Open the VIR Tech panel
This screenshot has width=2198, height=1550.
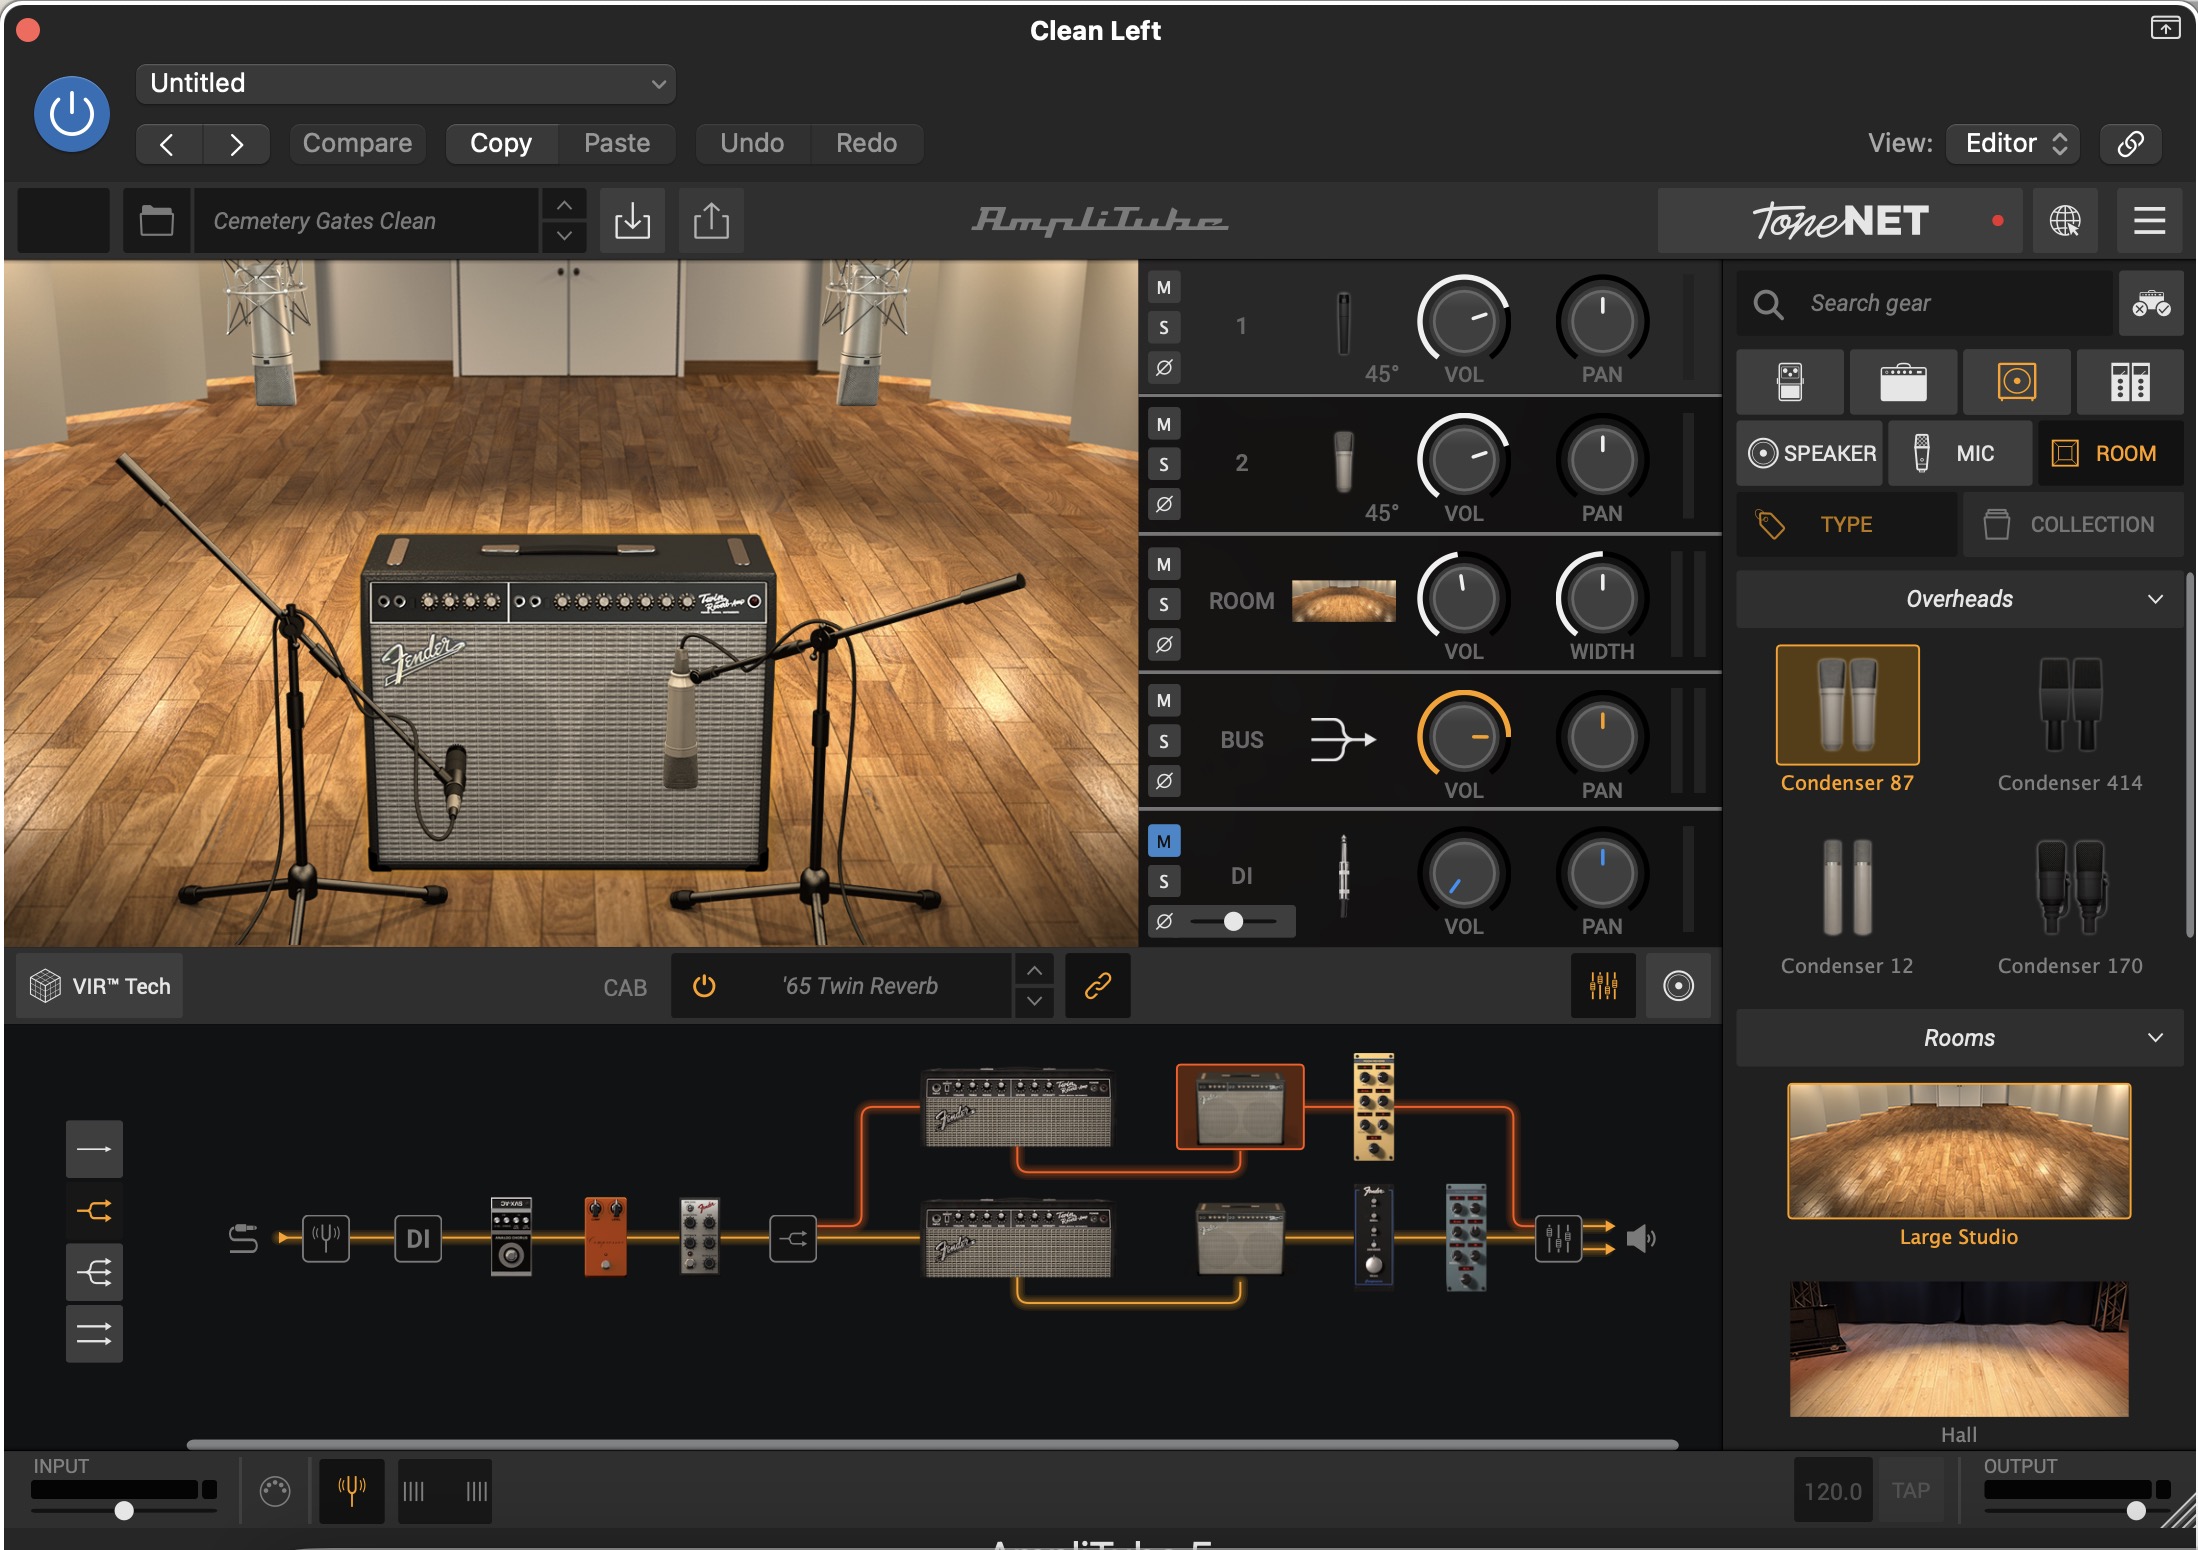100,986
